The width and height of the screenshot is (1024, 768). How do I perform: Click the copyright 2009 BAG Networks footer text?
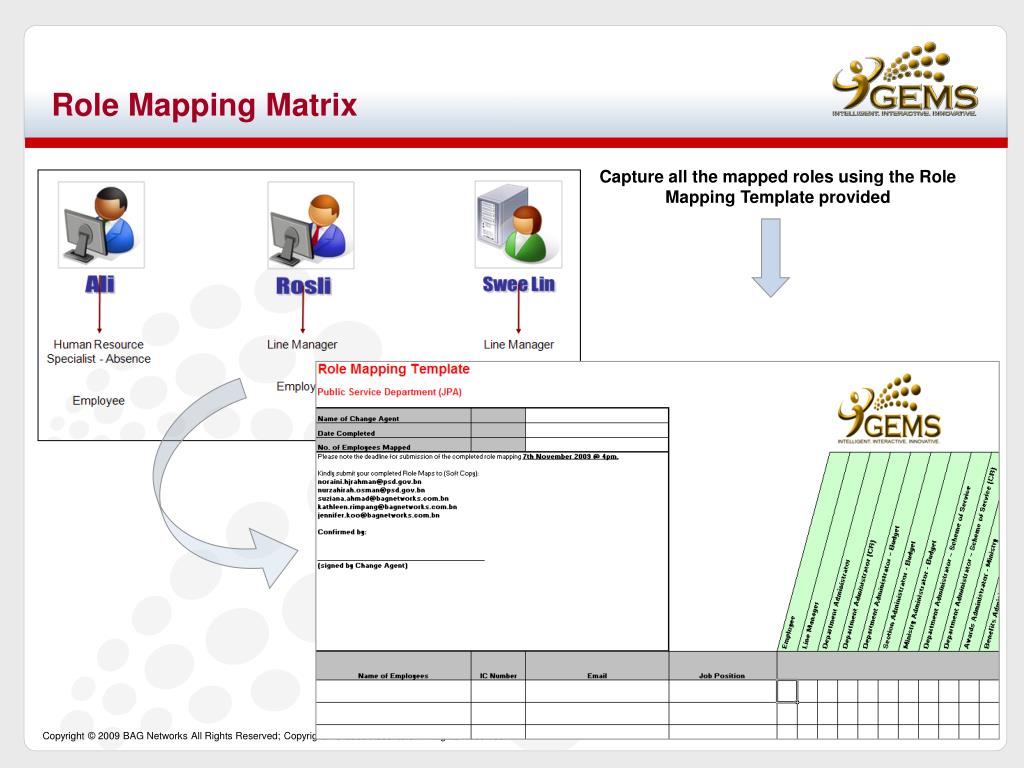[179, 736]
